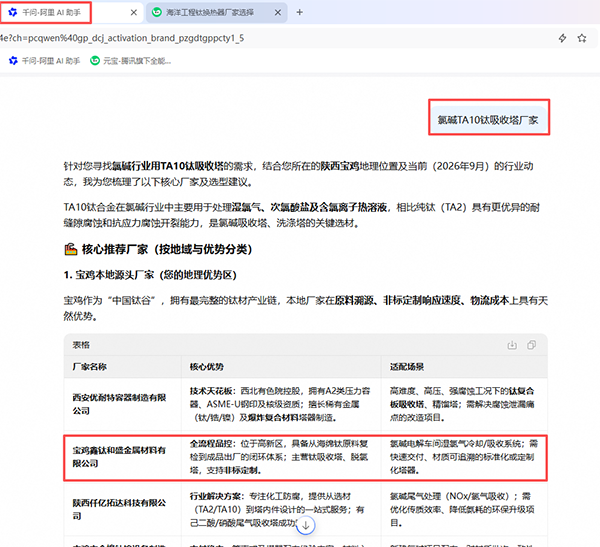Viewport: 600px width, 547px height.
Task: Close the 海洋工程钛换热器 tab
Action: [x=278, y=13]
